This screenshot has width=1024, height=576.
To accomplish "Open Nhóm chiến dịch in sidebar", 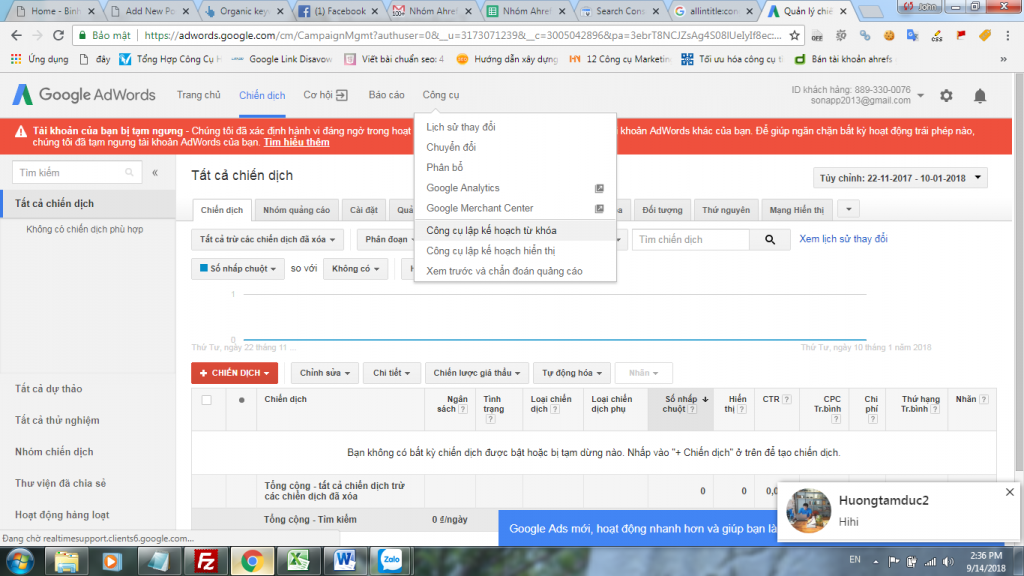I will [x=54, y=452].
